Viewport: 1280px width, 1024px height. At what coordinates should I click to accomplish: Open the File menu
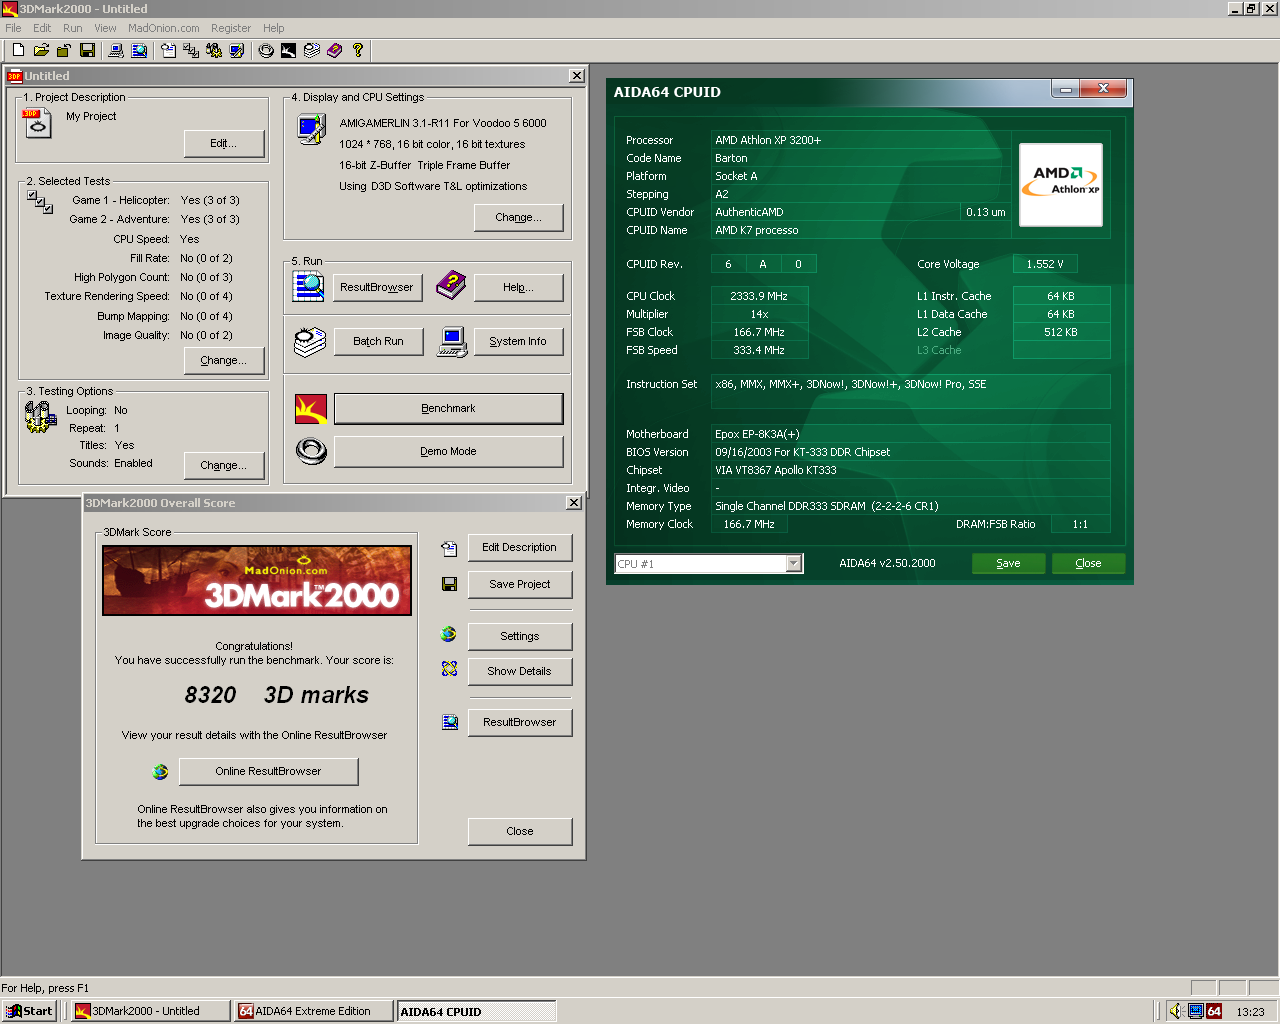pyautogui.click(x=13, y=28)
